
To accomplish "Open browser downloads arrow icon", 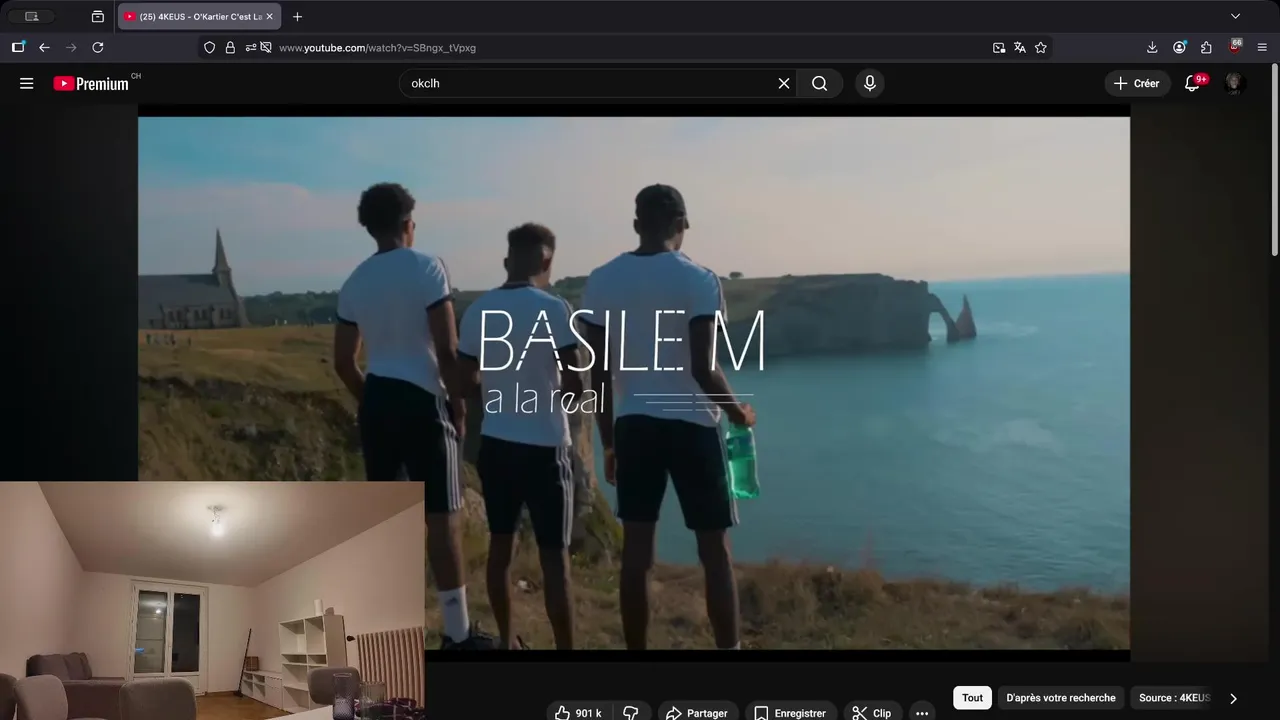I will (x=1152, y=47).
